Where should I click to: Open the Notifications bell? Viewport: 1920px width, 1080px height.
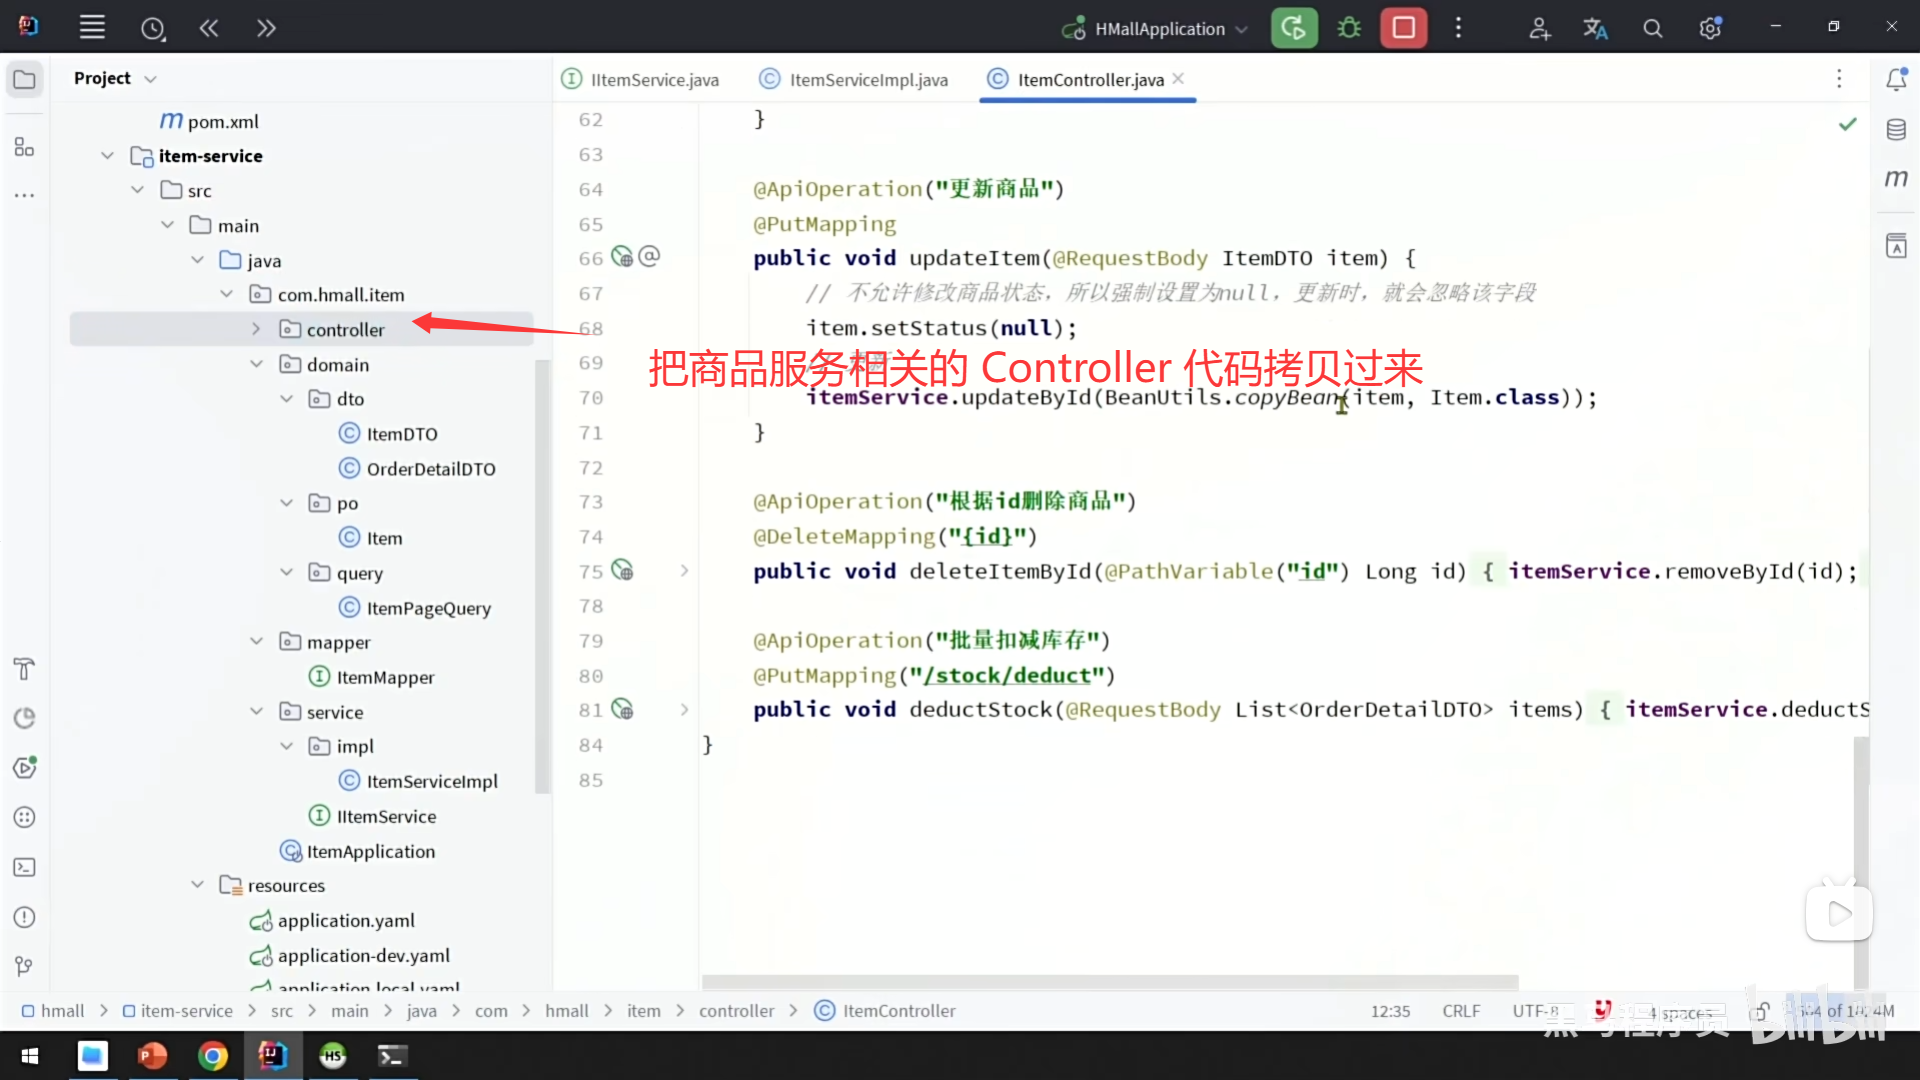[1896, 80]
